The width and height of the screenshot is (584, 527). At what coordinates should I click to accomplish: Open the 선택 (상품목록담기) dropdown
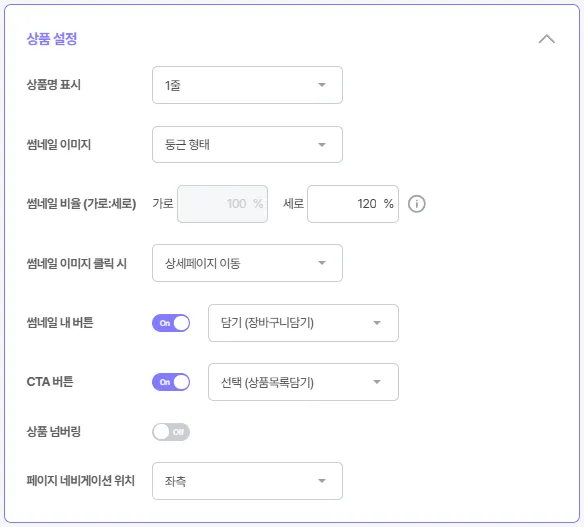tap(303, 382)
